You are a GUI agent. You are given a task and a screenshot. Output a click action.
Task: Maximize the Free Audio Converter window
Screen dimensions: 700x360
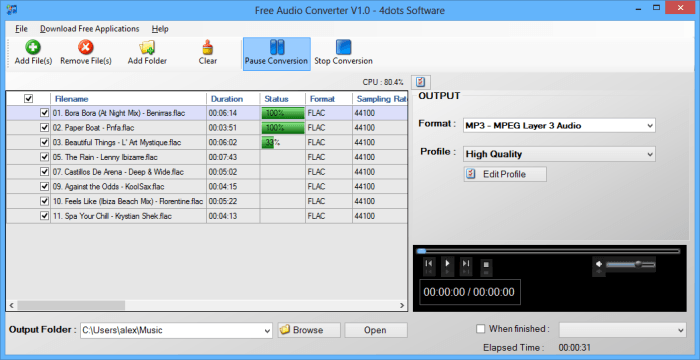pyautogui.click(x=657, y=8)
